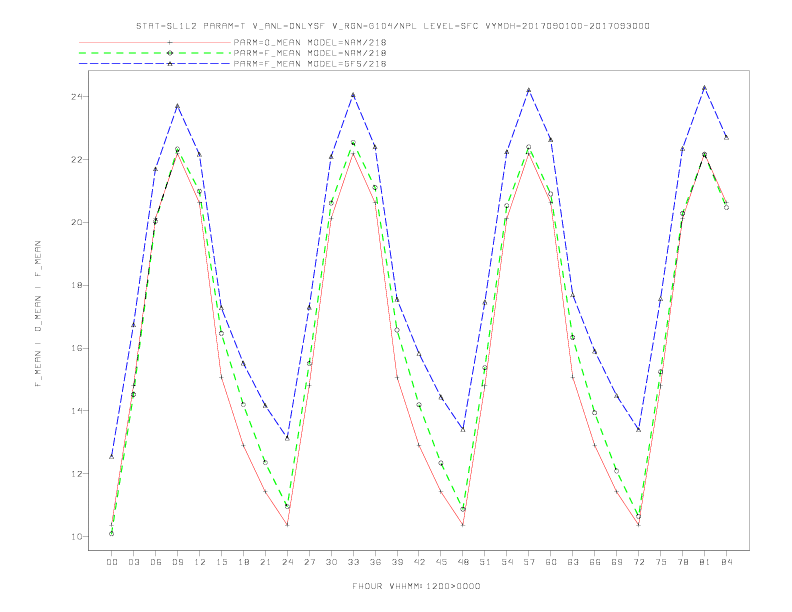This screenshot has width=792, height=612.
Task: Click y-axis tick value 10
Action: [76, 537]
